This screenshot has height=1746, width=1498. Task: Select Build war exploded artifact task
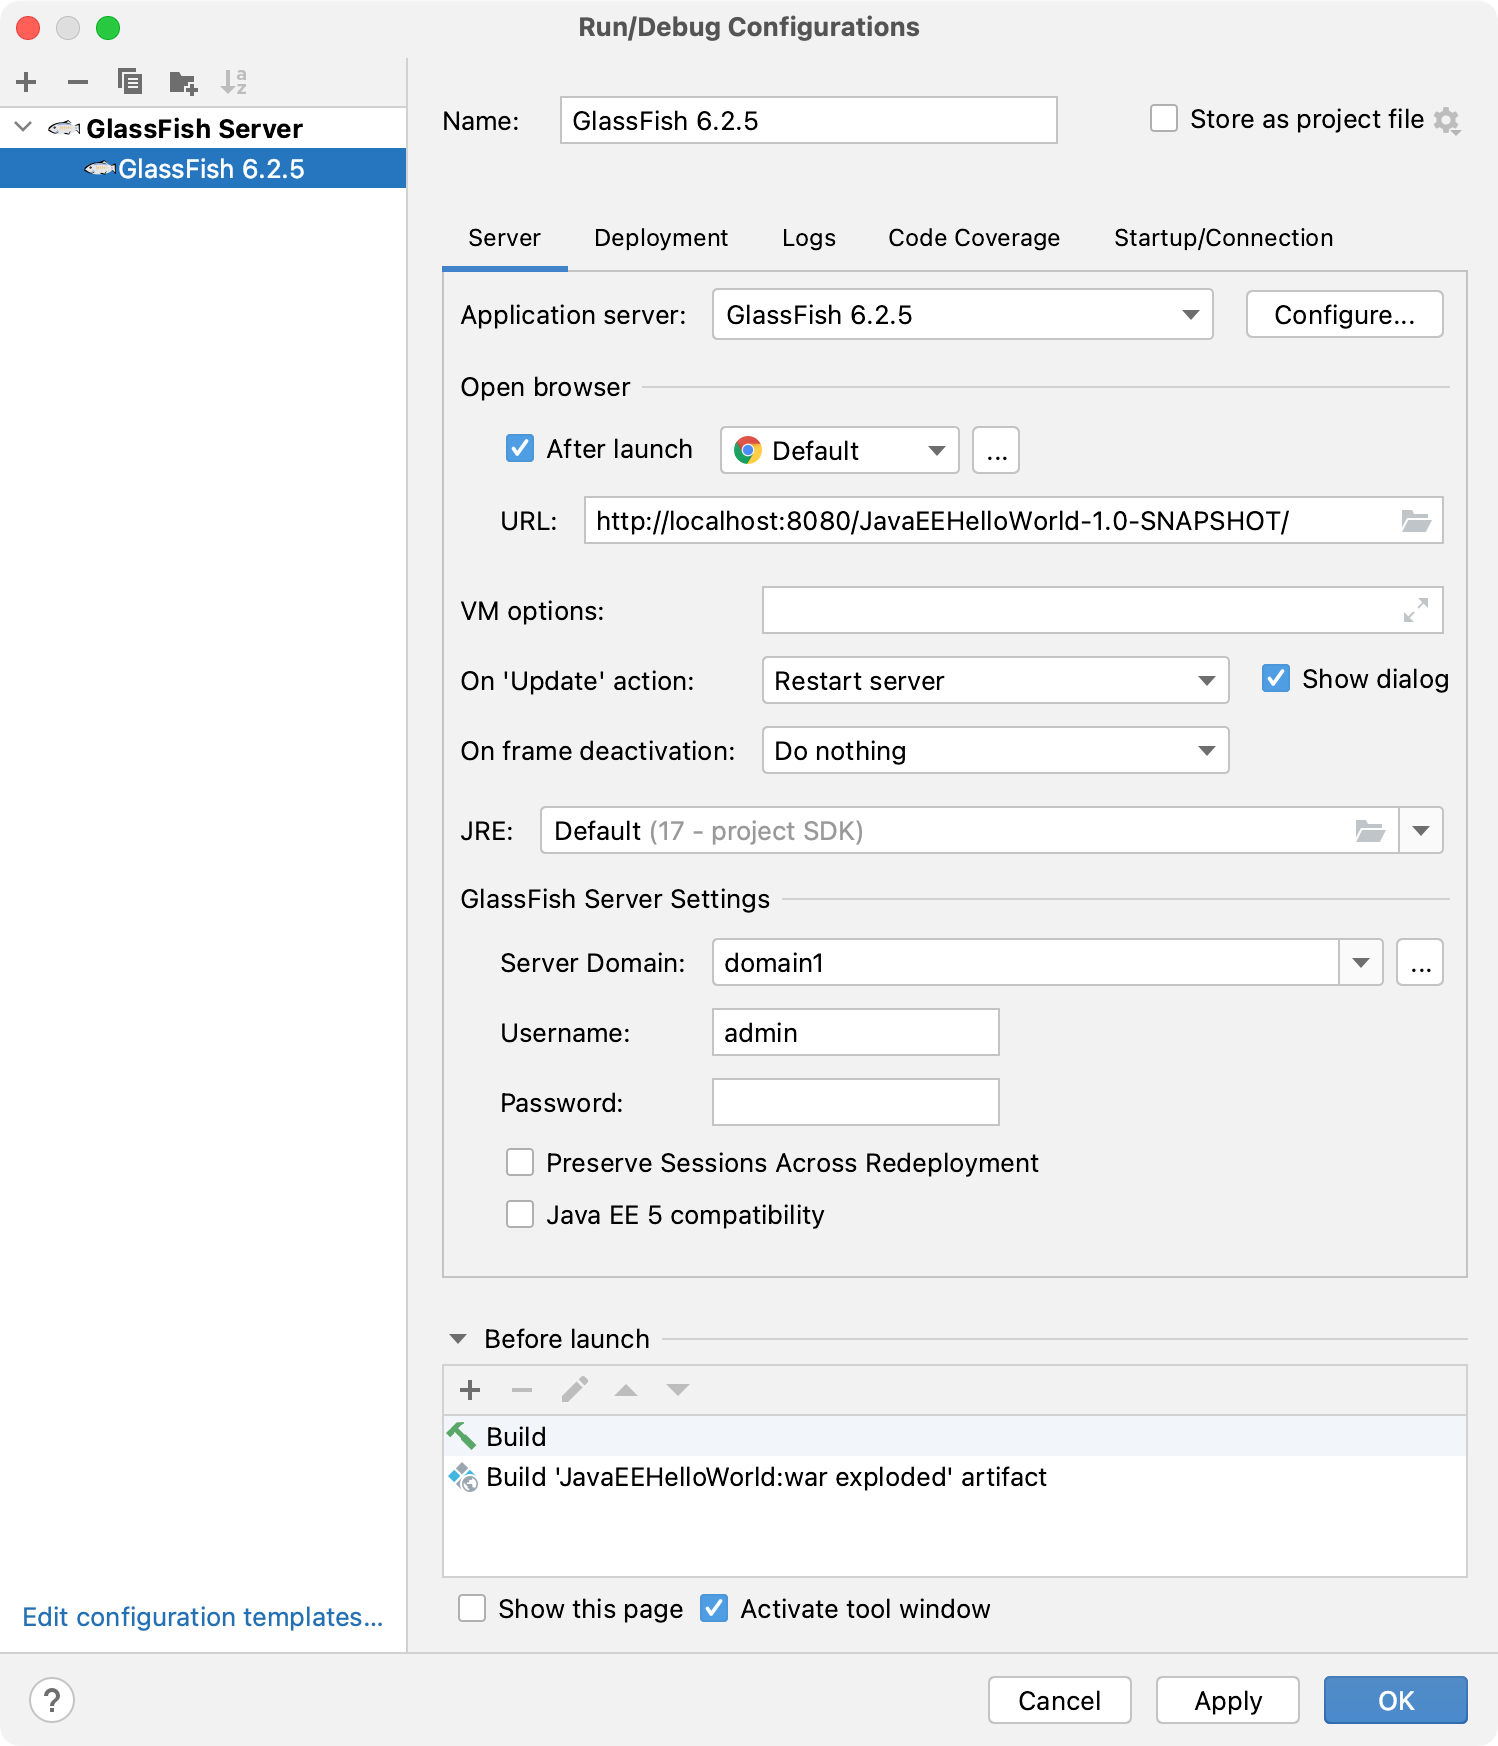tap(955, 1477)
